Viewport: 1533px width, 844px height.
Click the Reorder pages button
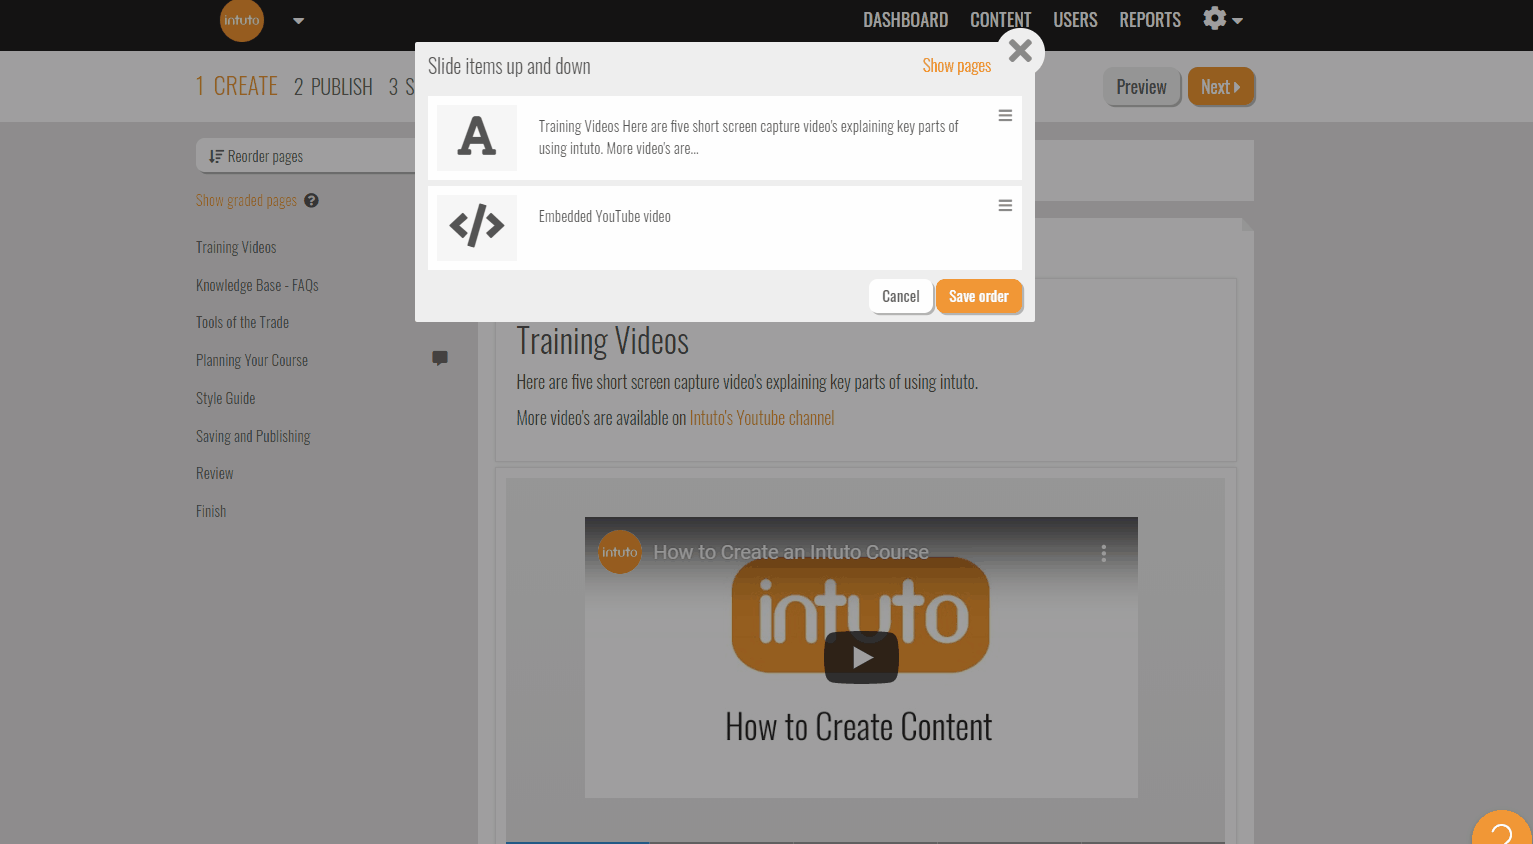[306, 156]
